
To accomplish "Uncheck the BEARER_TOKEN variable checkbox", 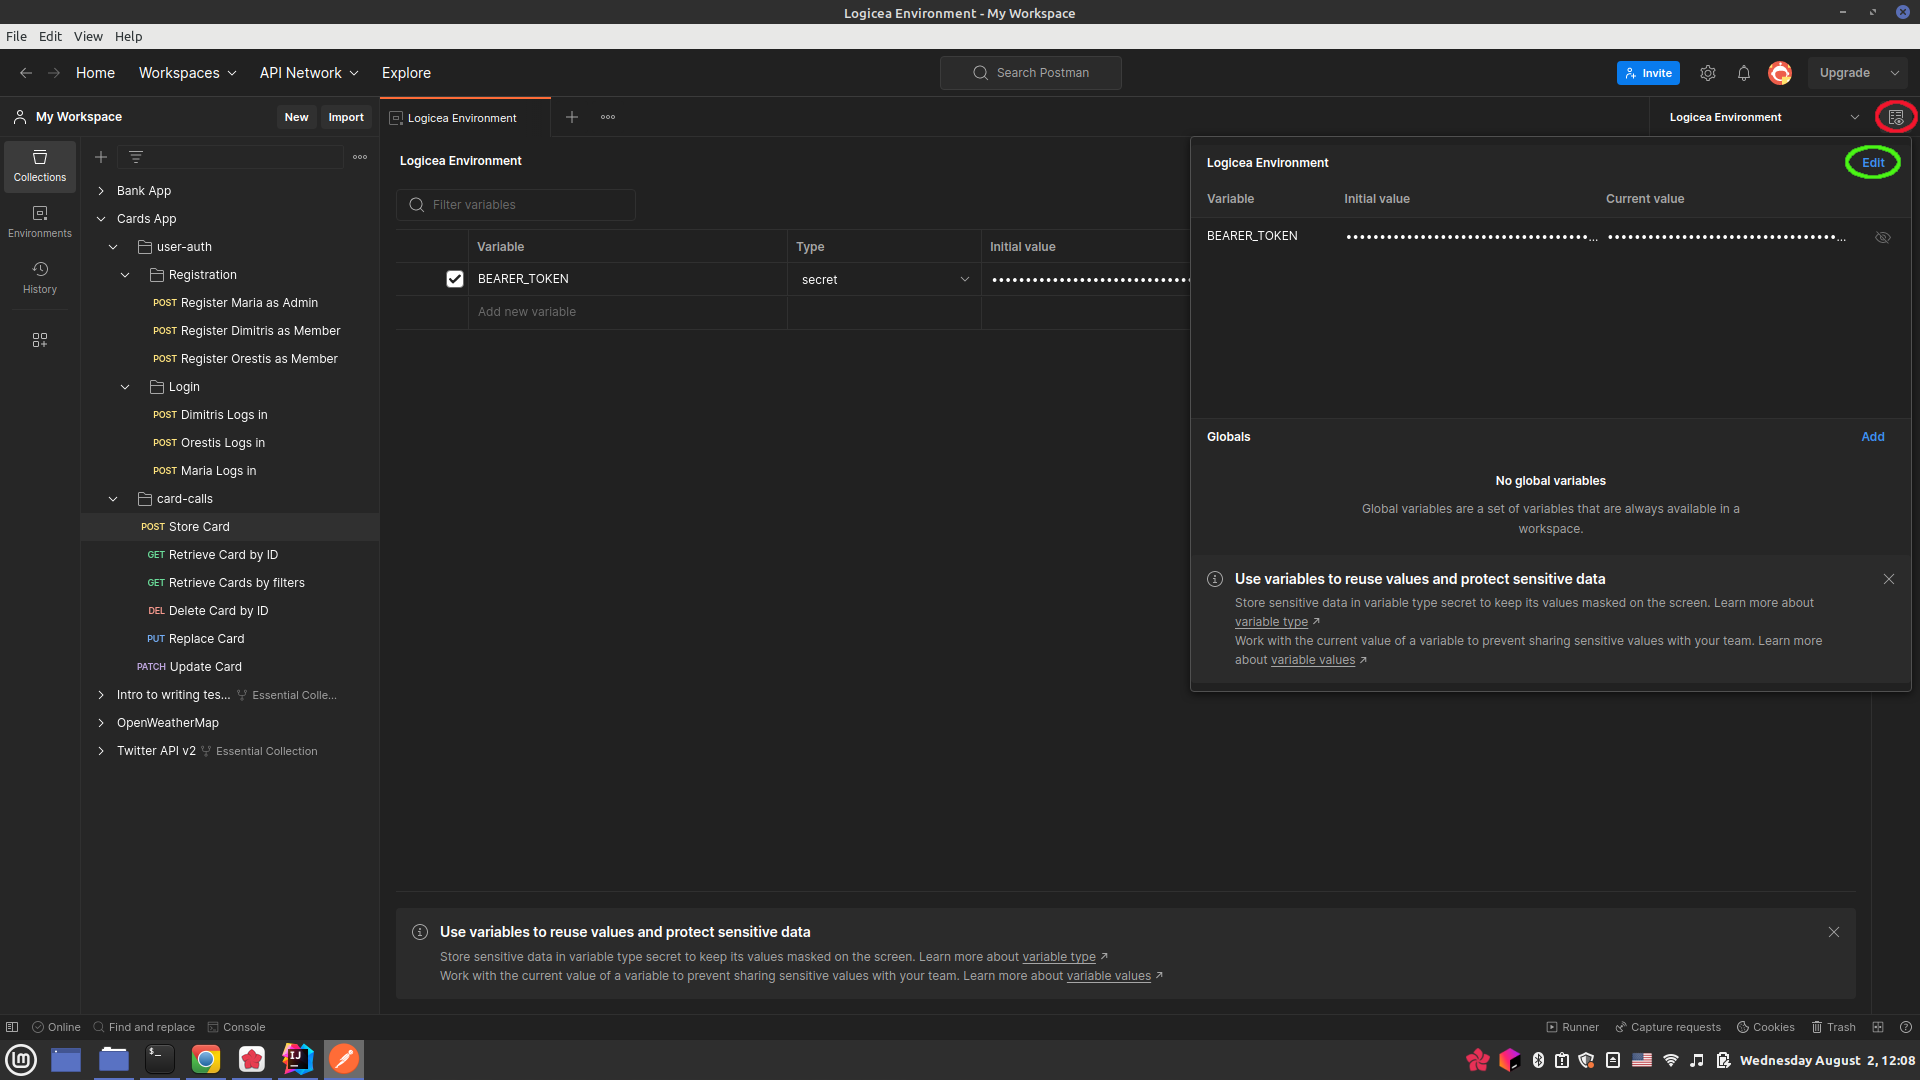I will click(455, 279).
